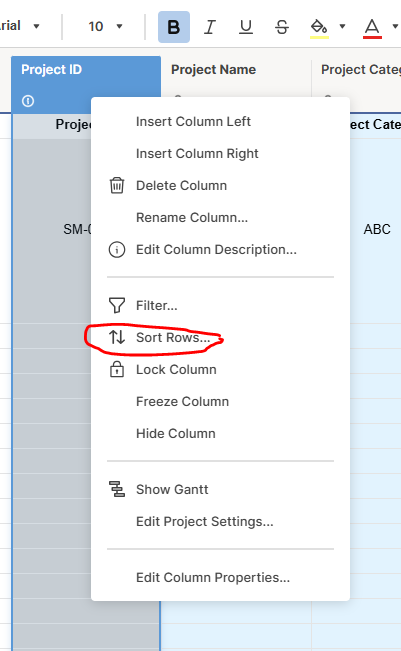Click the fill color bucket icon
The image size is (401, 651).
tap(319, 27)
